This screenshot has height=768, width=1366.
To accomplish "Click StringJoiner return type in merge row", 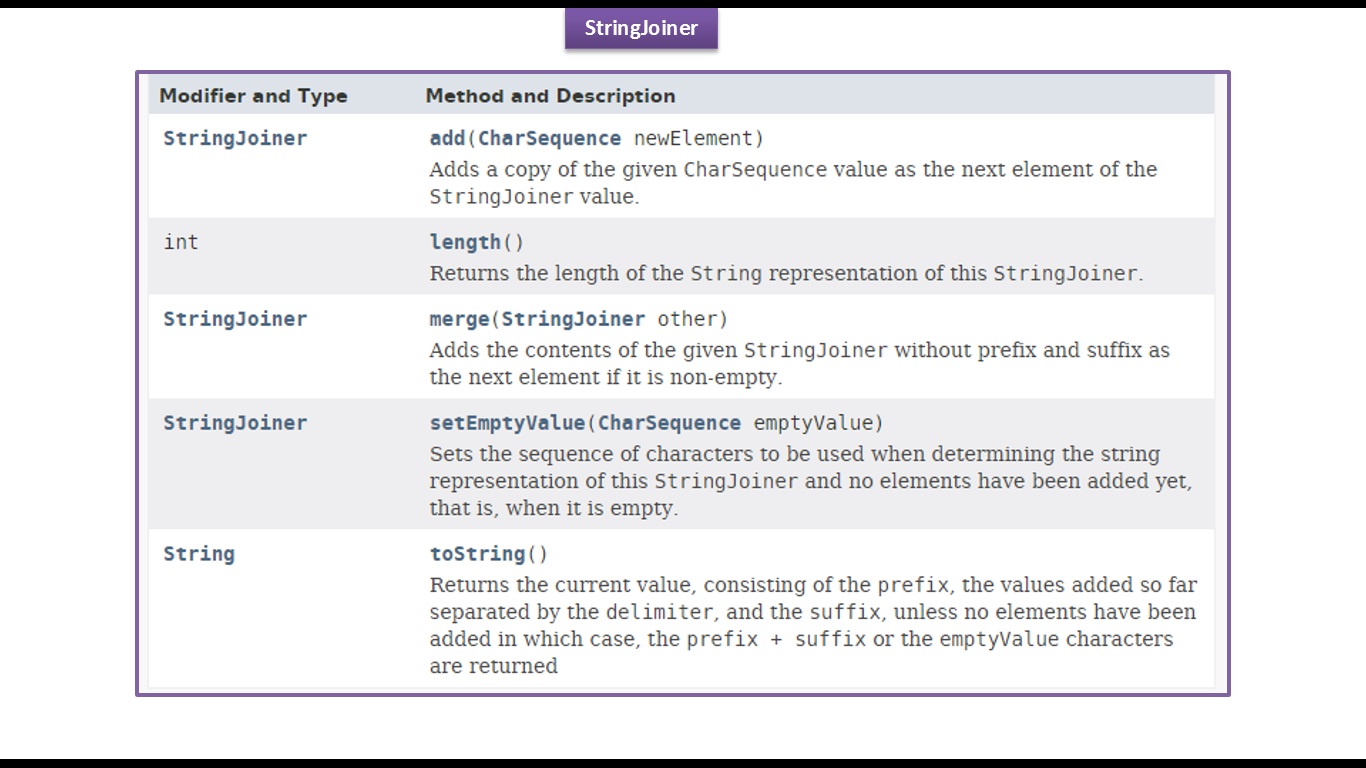I will [235, 319].
